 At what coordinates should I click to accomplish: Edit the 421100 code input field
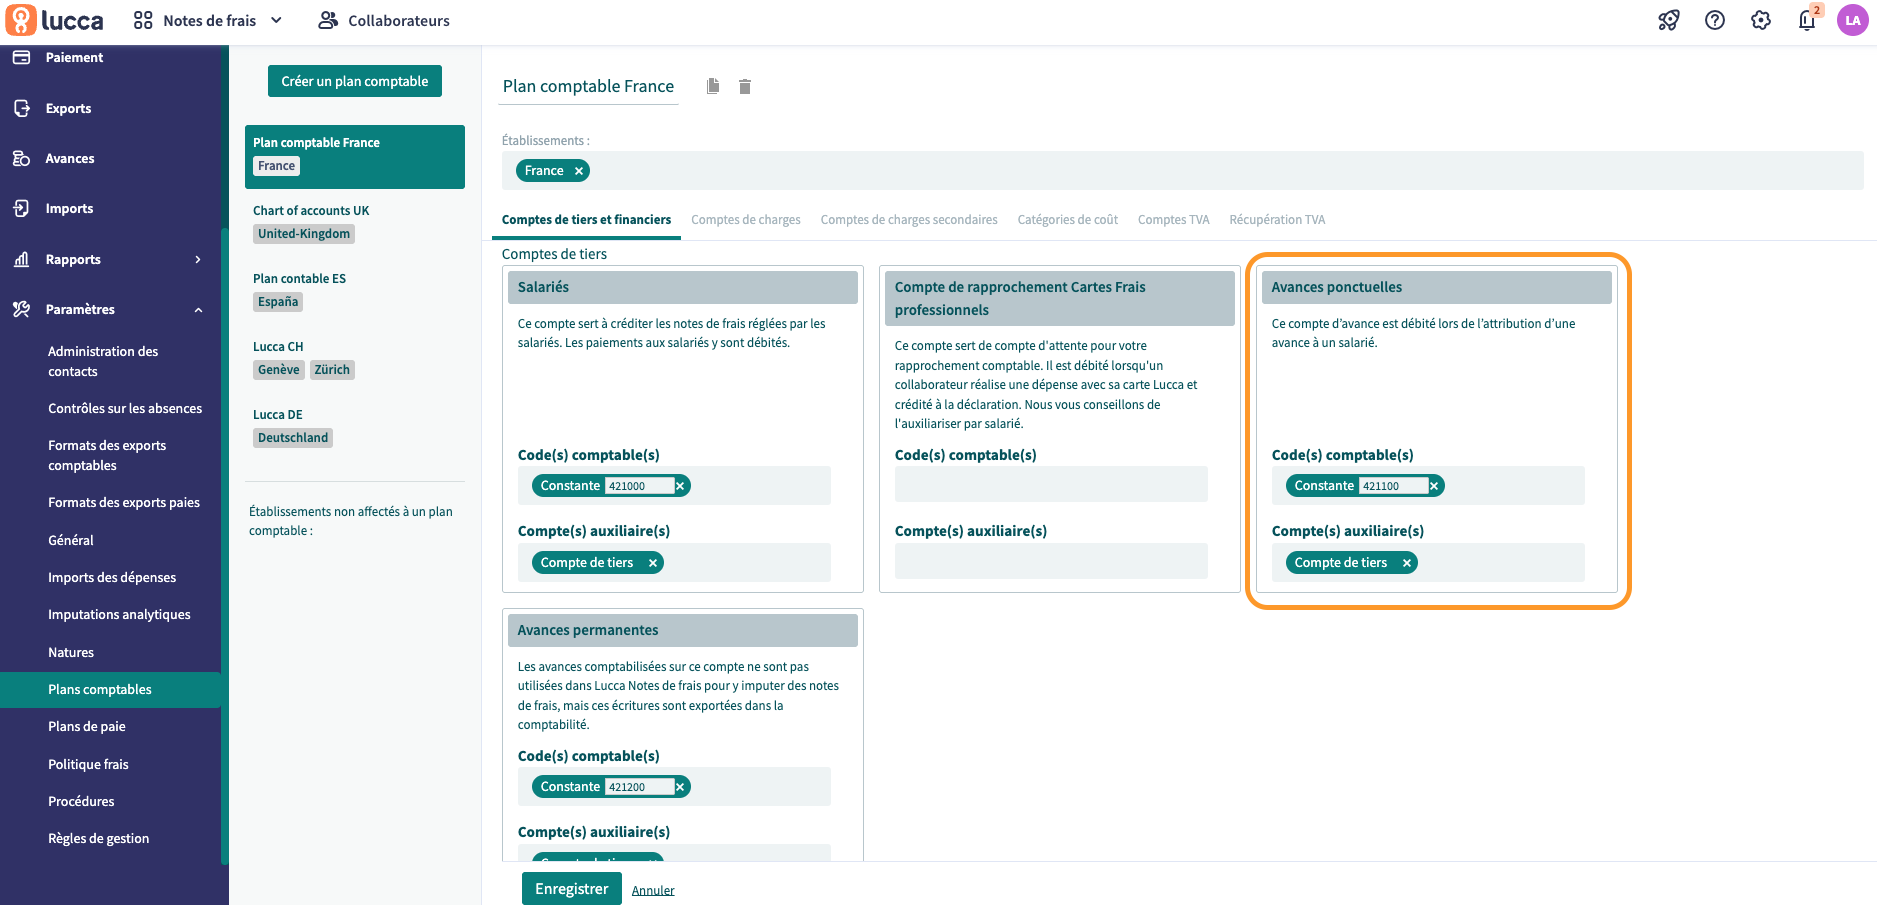pos(1392,486)
